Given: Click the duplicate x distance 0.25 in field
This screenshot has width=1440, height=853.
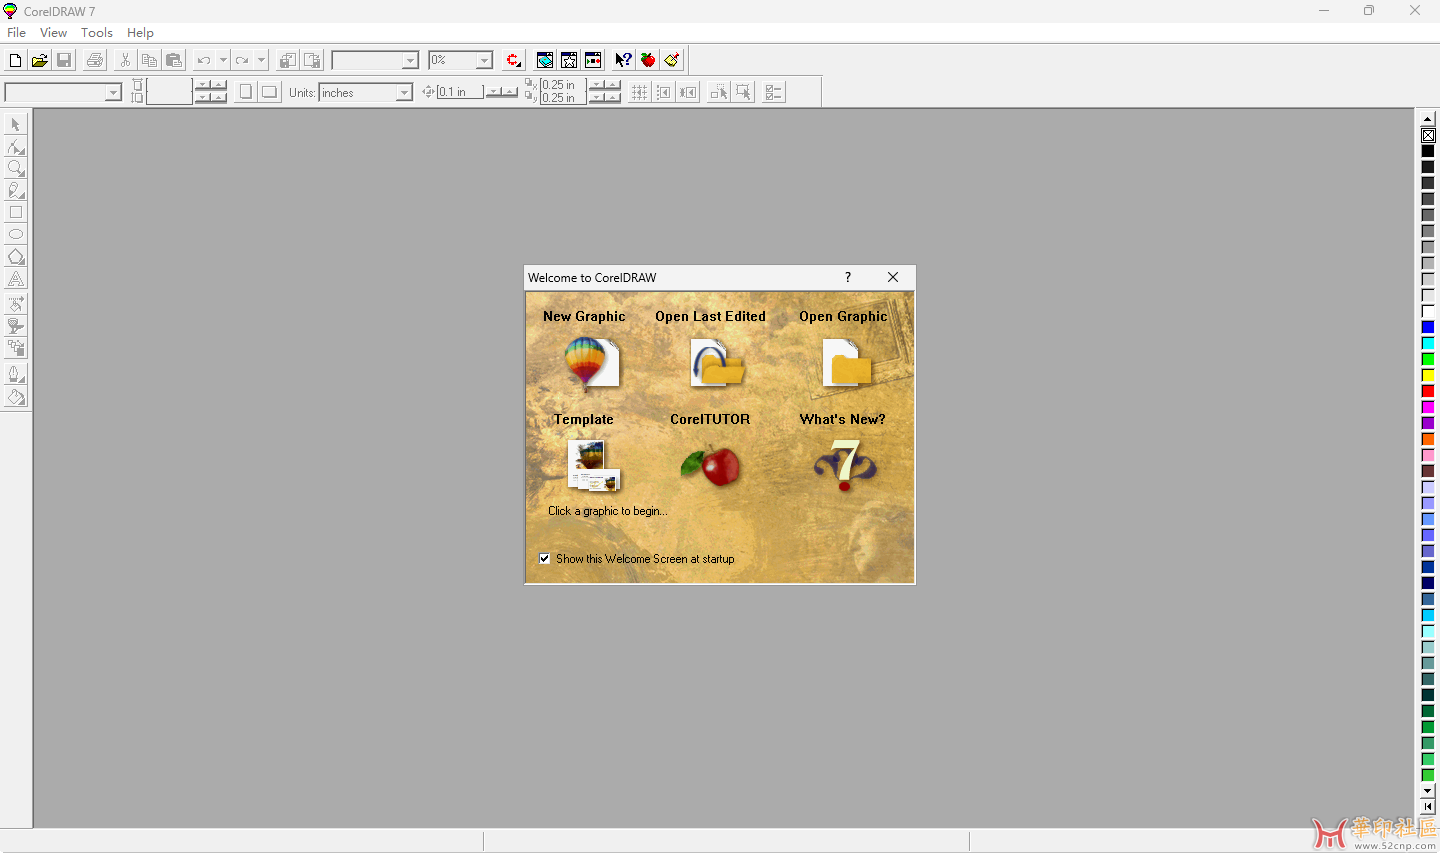Looking at the screenshot, I should pyautogui.click(x=563, y=85).
